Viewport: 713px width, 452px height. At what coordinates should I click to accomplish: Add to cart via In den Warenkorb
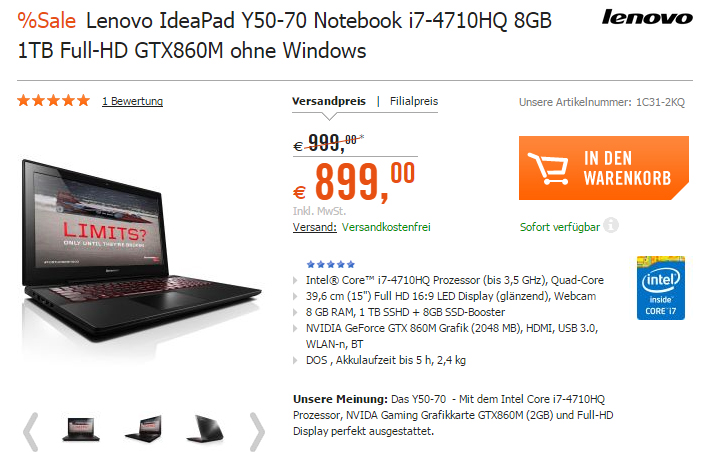tap(604, 168)
